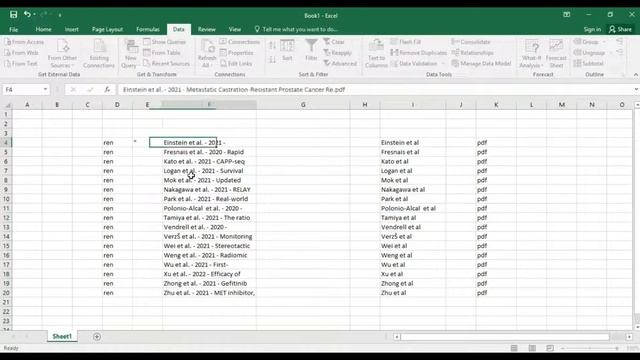The image size is (640, 360).
Task: Click cell Nakagawa et al in column I
Action: (x=413, y=189)
